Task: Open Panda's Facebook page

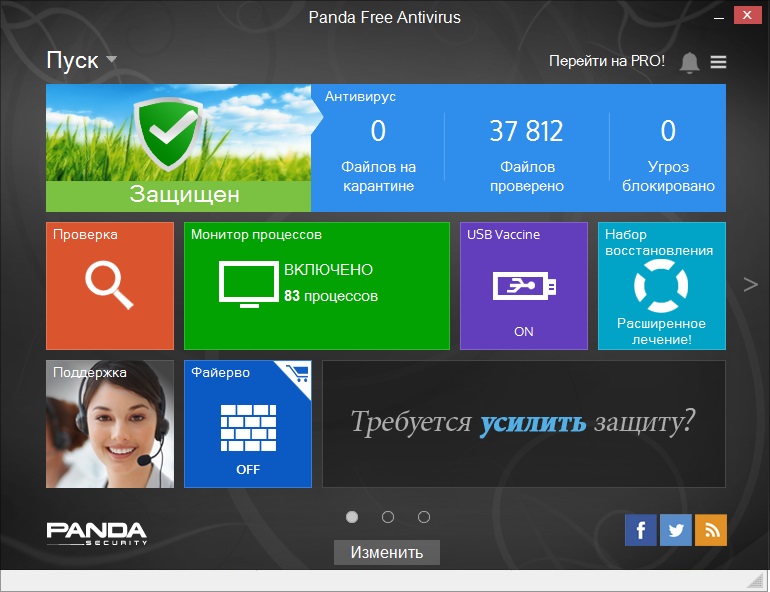Action: (640, 530)
